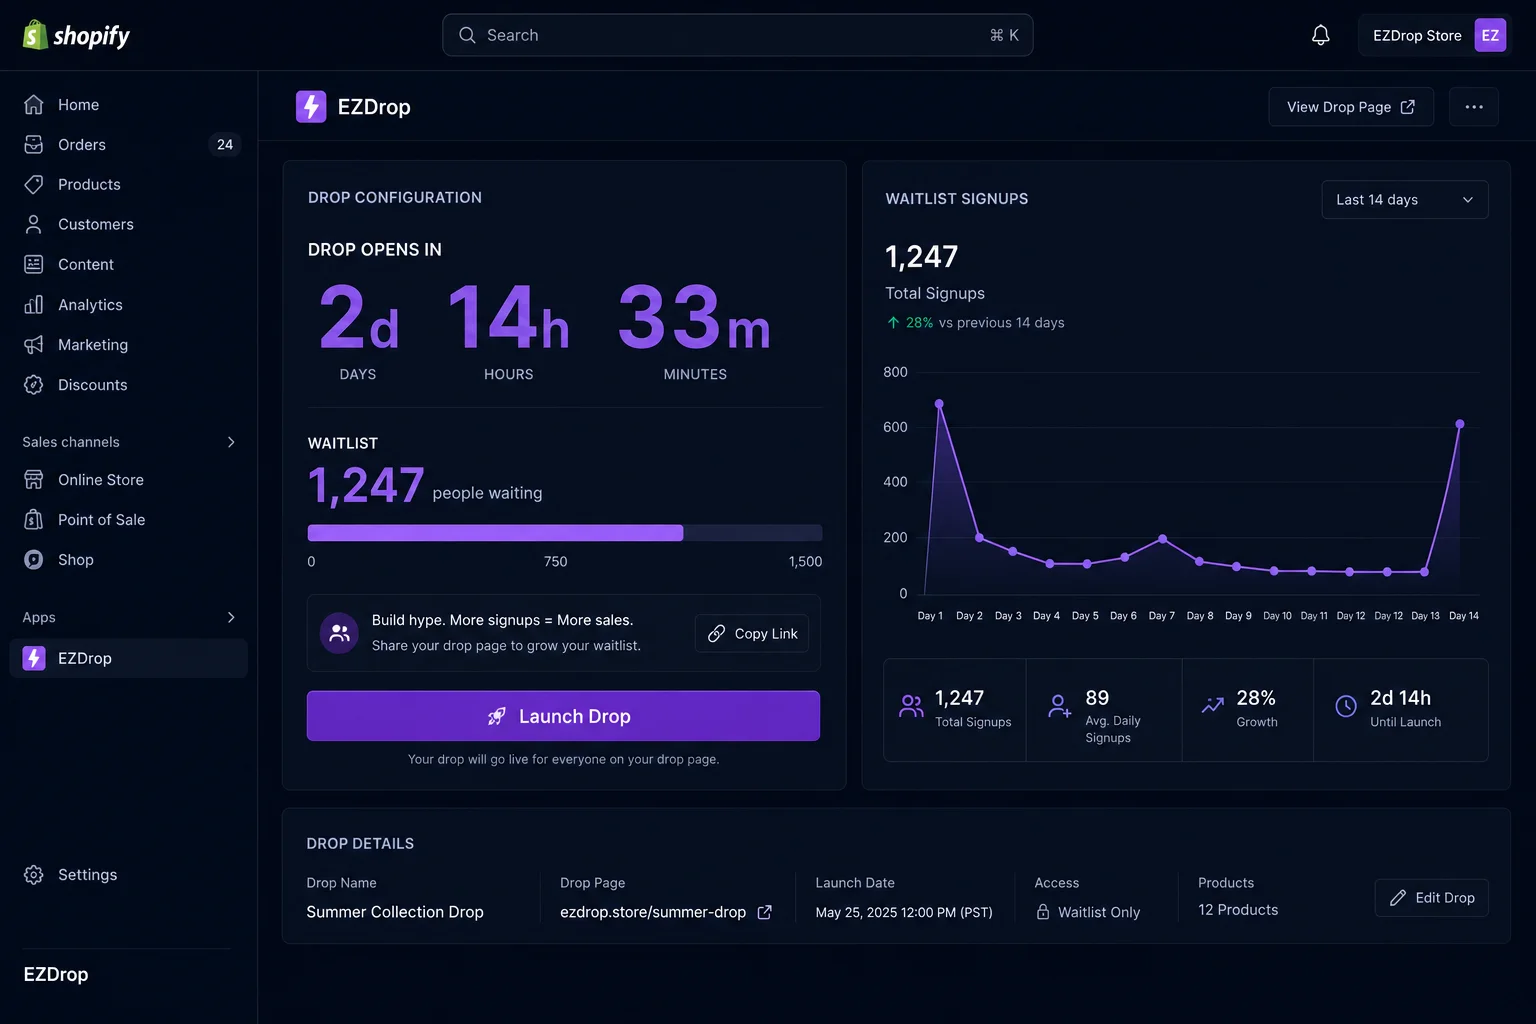The height and width of the screenshot is (1024, 1536).
Task: Click the Orders count badge 24
Action: click(225, 144)
